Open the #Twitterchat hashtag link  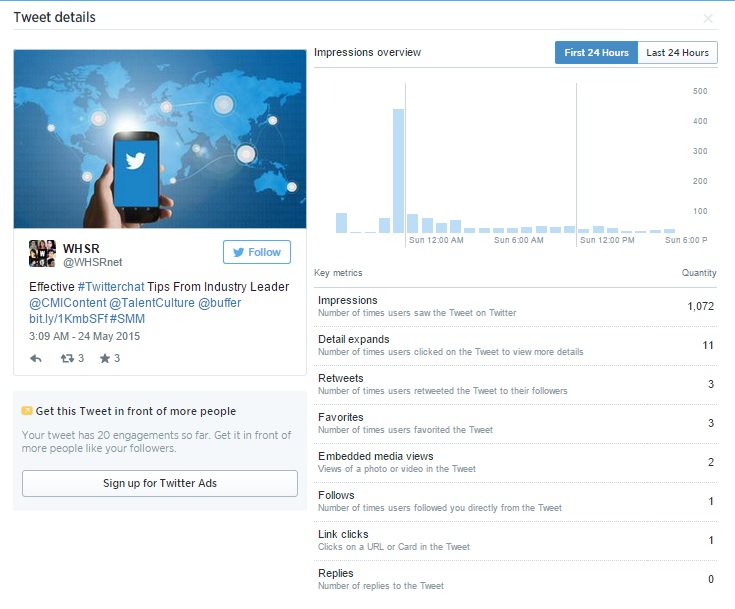tap(111, 286)
